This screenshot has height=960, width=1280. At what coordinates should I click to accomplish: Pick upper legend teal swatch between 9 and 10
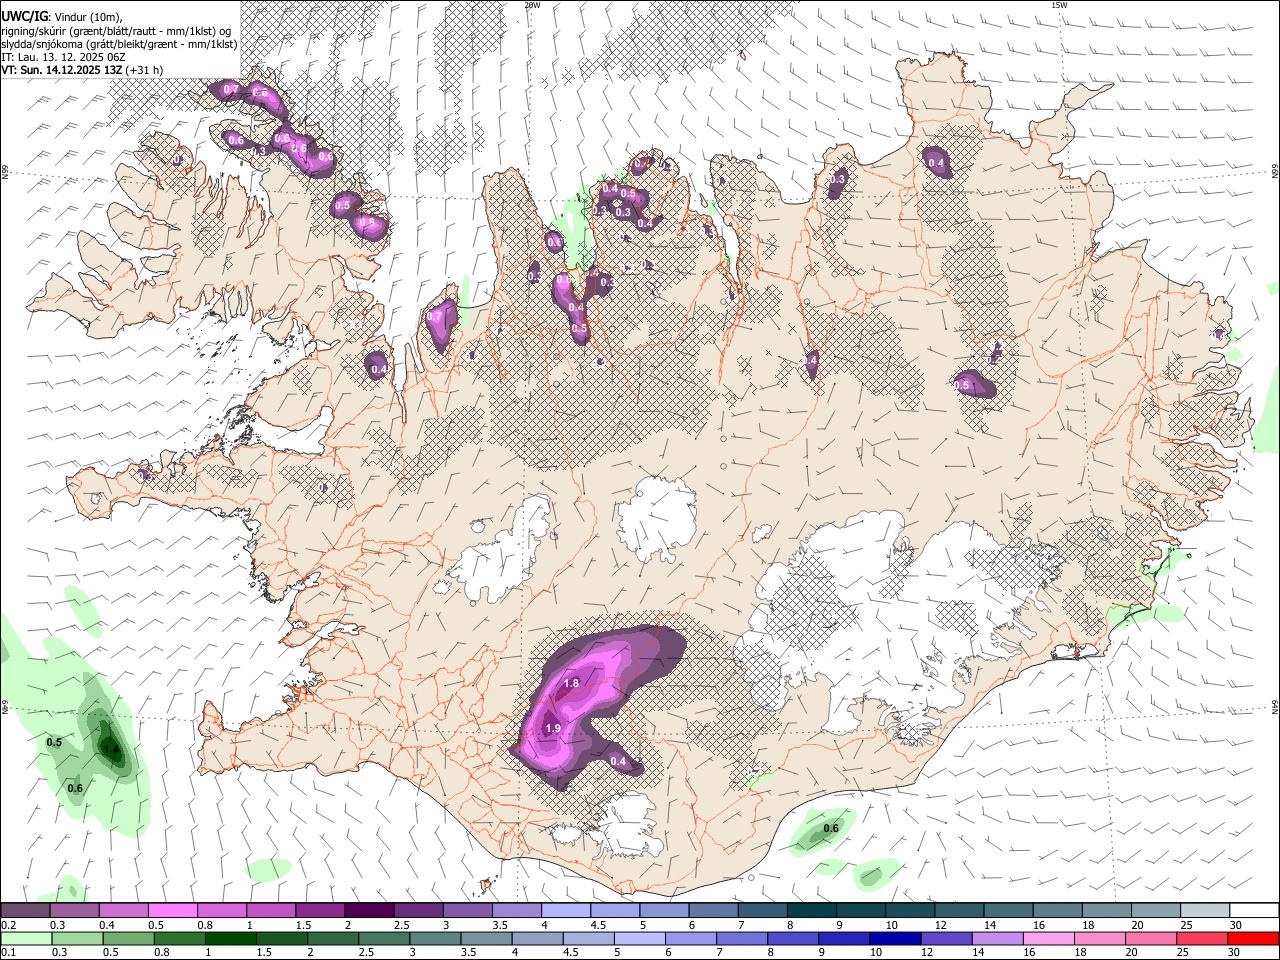coord(861,910)
